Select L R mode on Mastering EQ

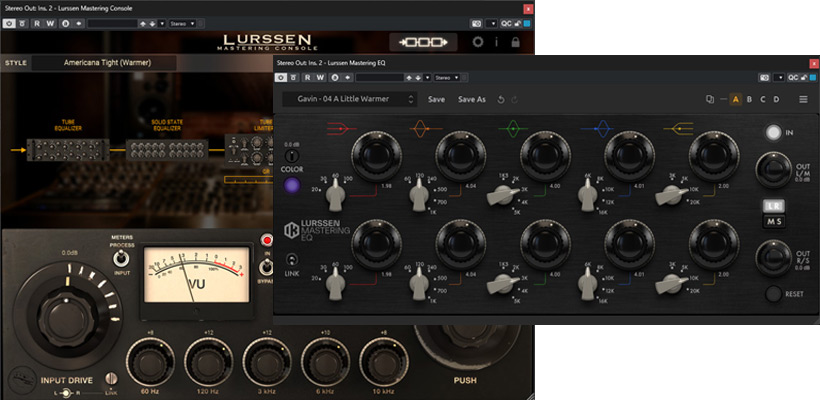pyautogui.click(x=775, y=206)
